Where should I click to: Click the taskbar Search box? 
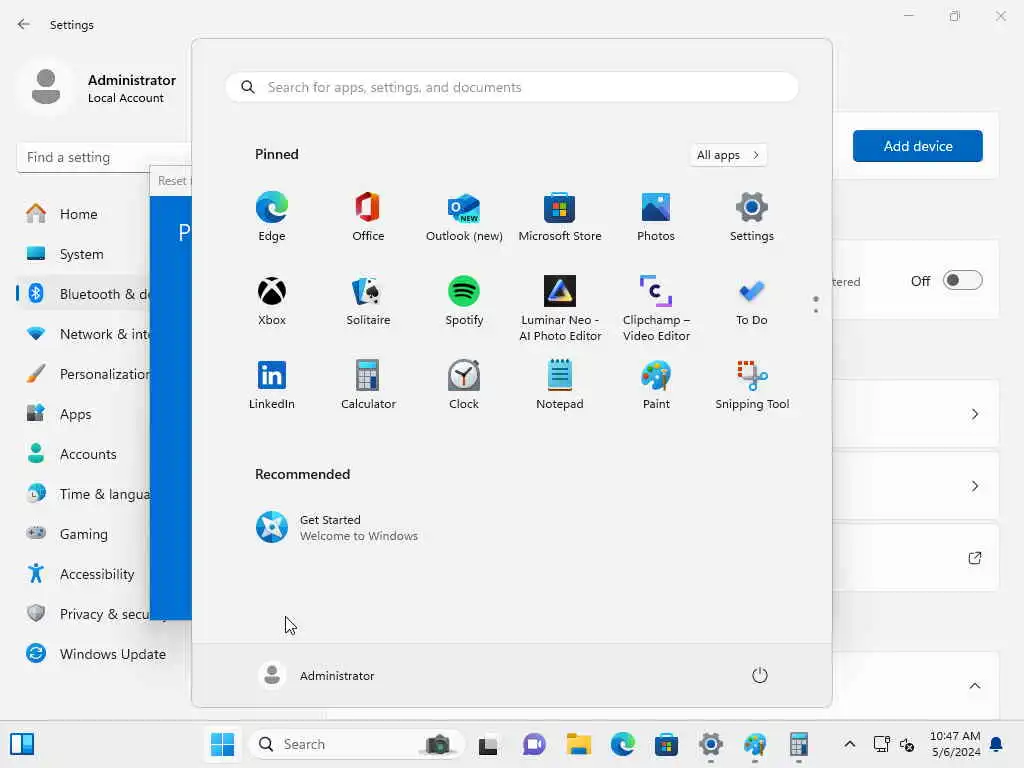357,744
